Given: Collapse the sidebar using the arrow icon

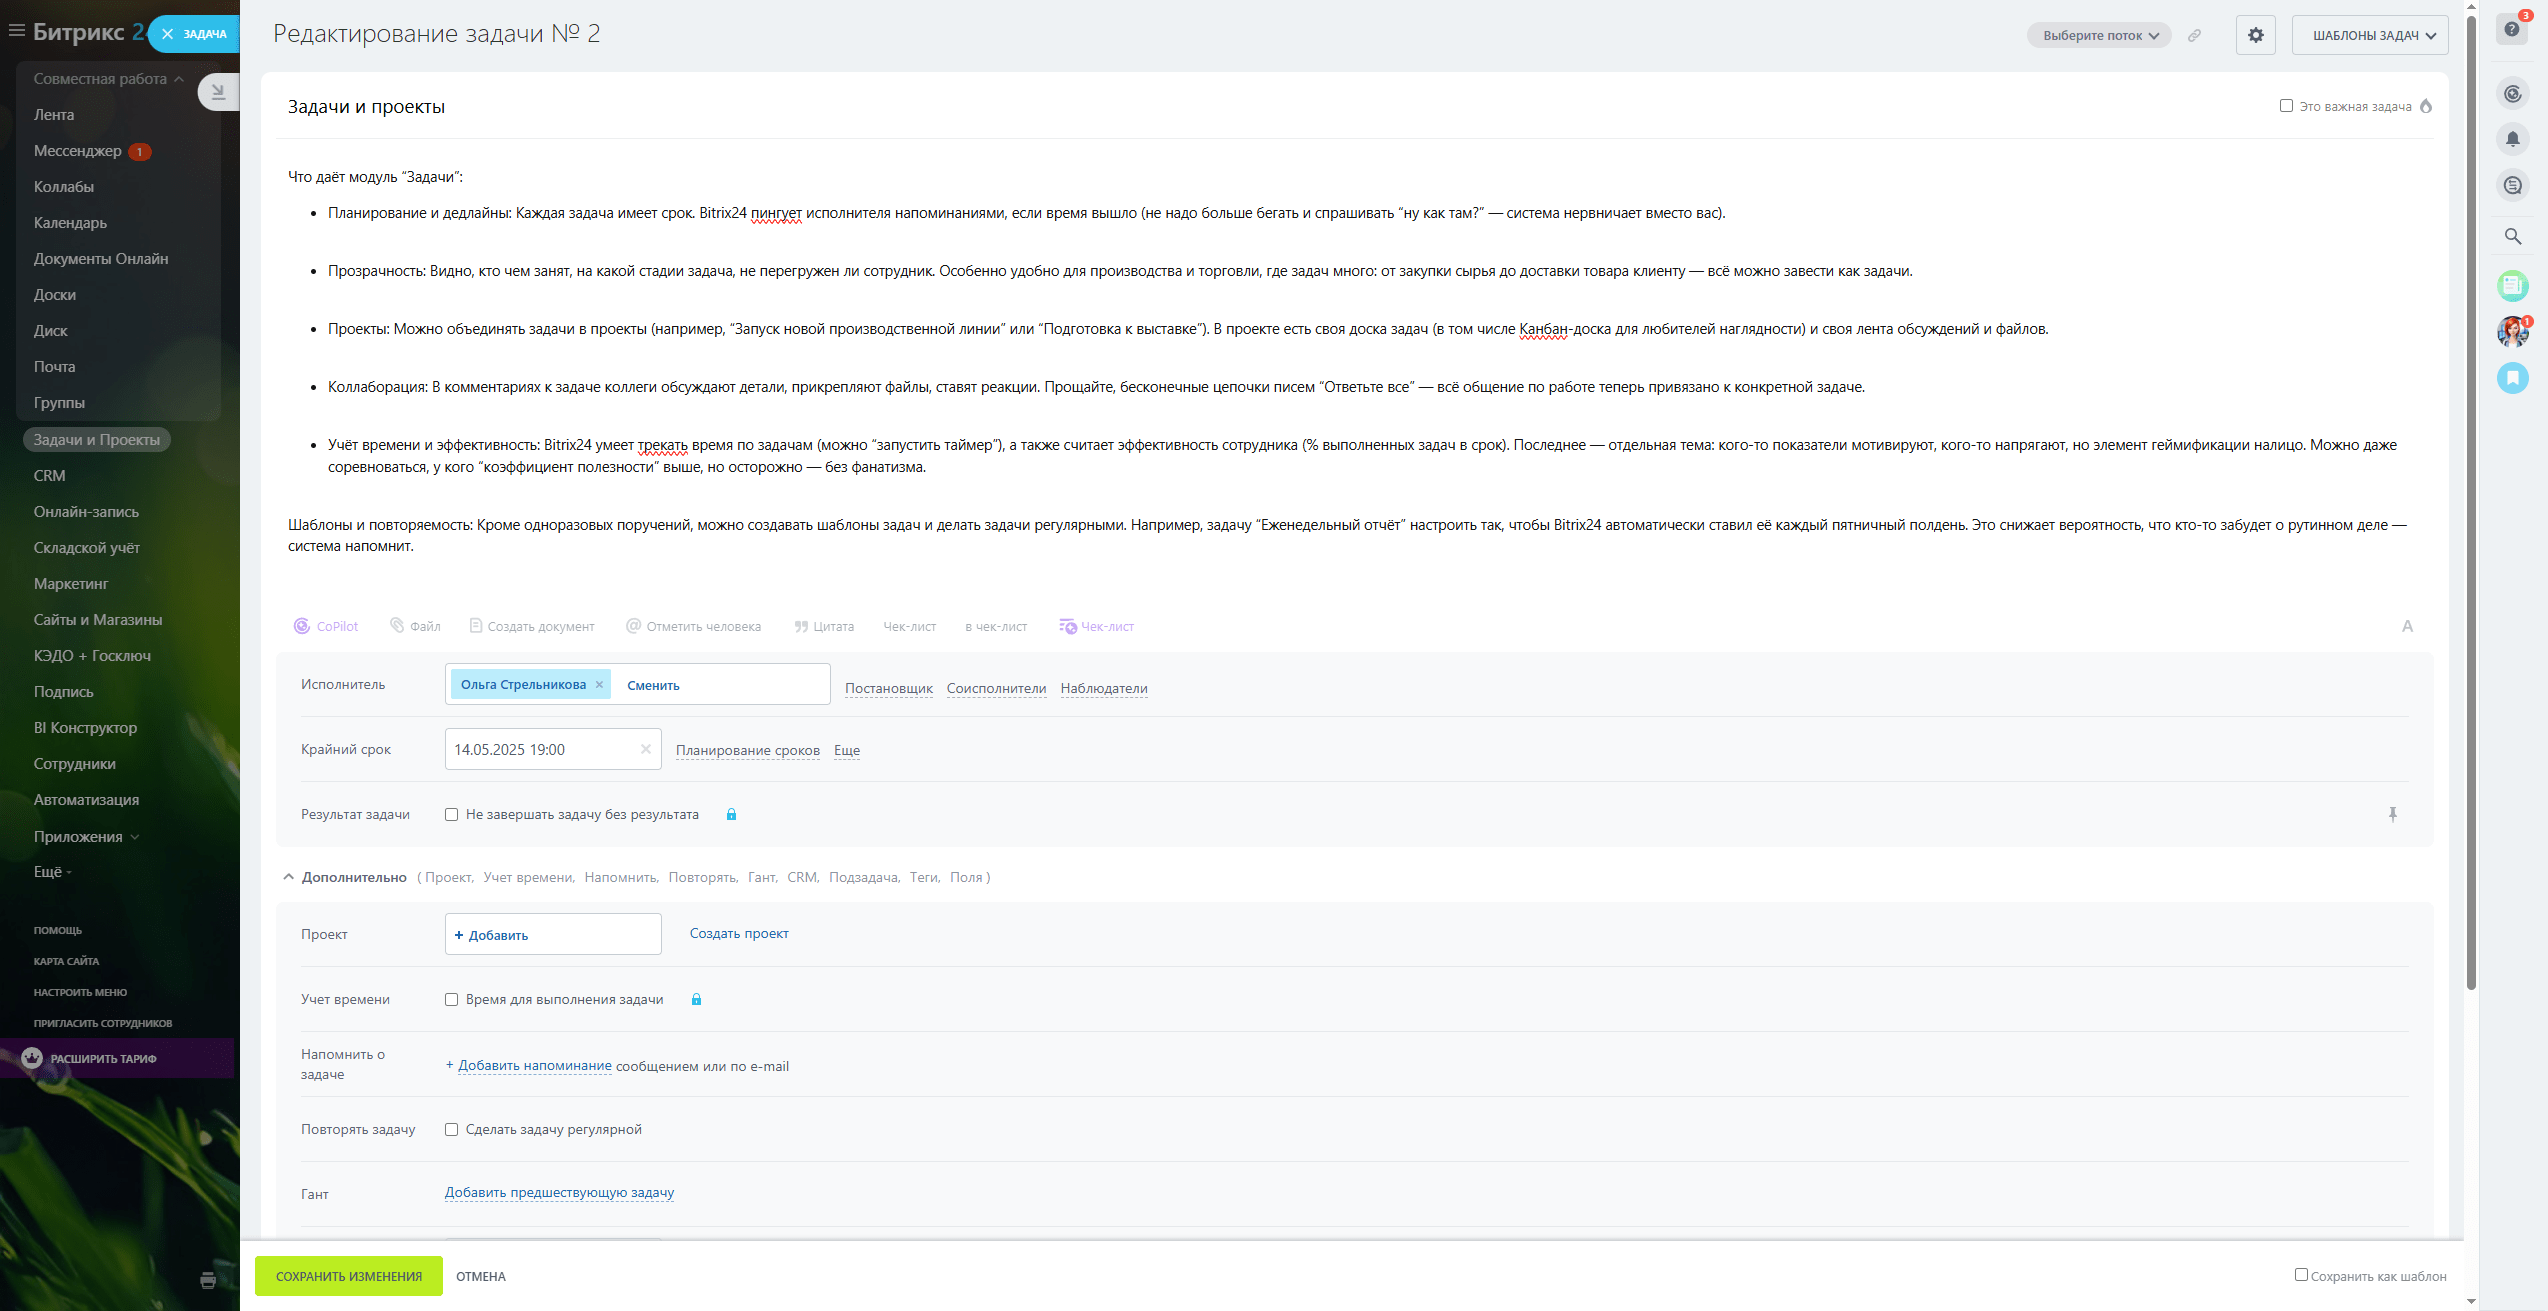Looking at the screenshot, I should tap(218, 92).
